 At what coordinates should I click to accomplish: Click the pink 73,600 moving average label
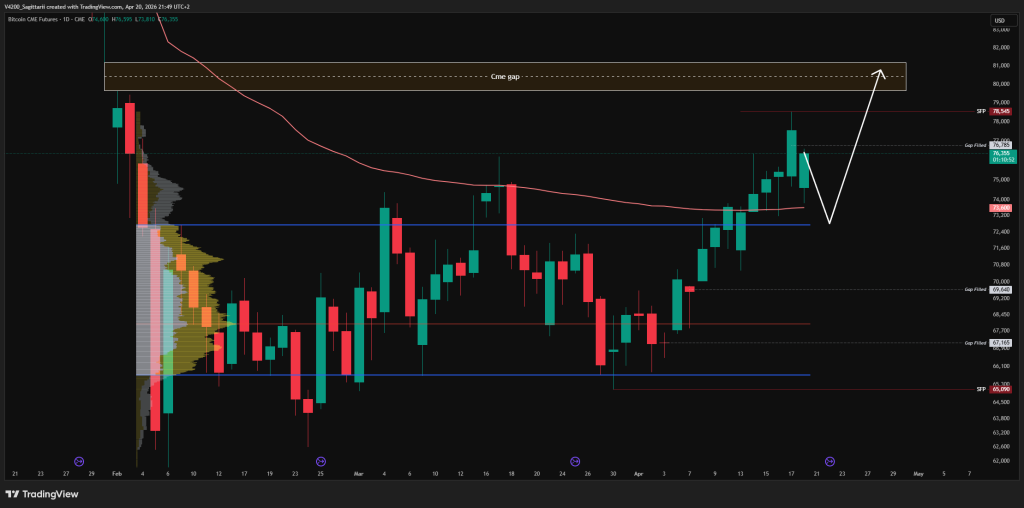tap(1000, 208)
